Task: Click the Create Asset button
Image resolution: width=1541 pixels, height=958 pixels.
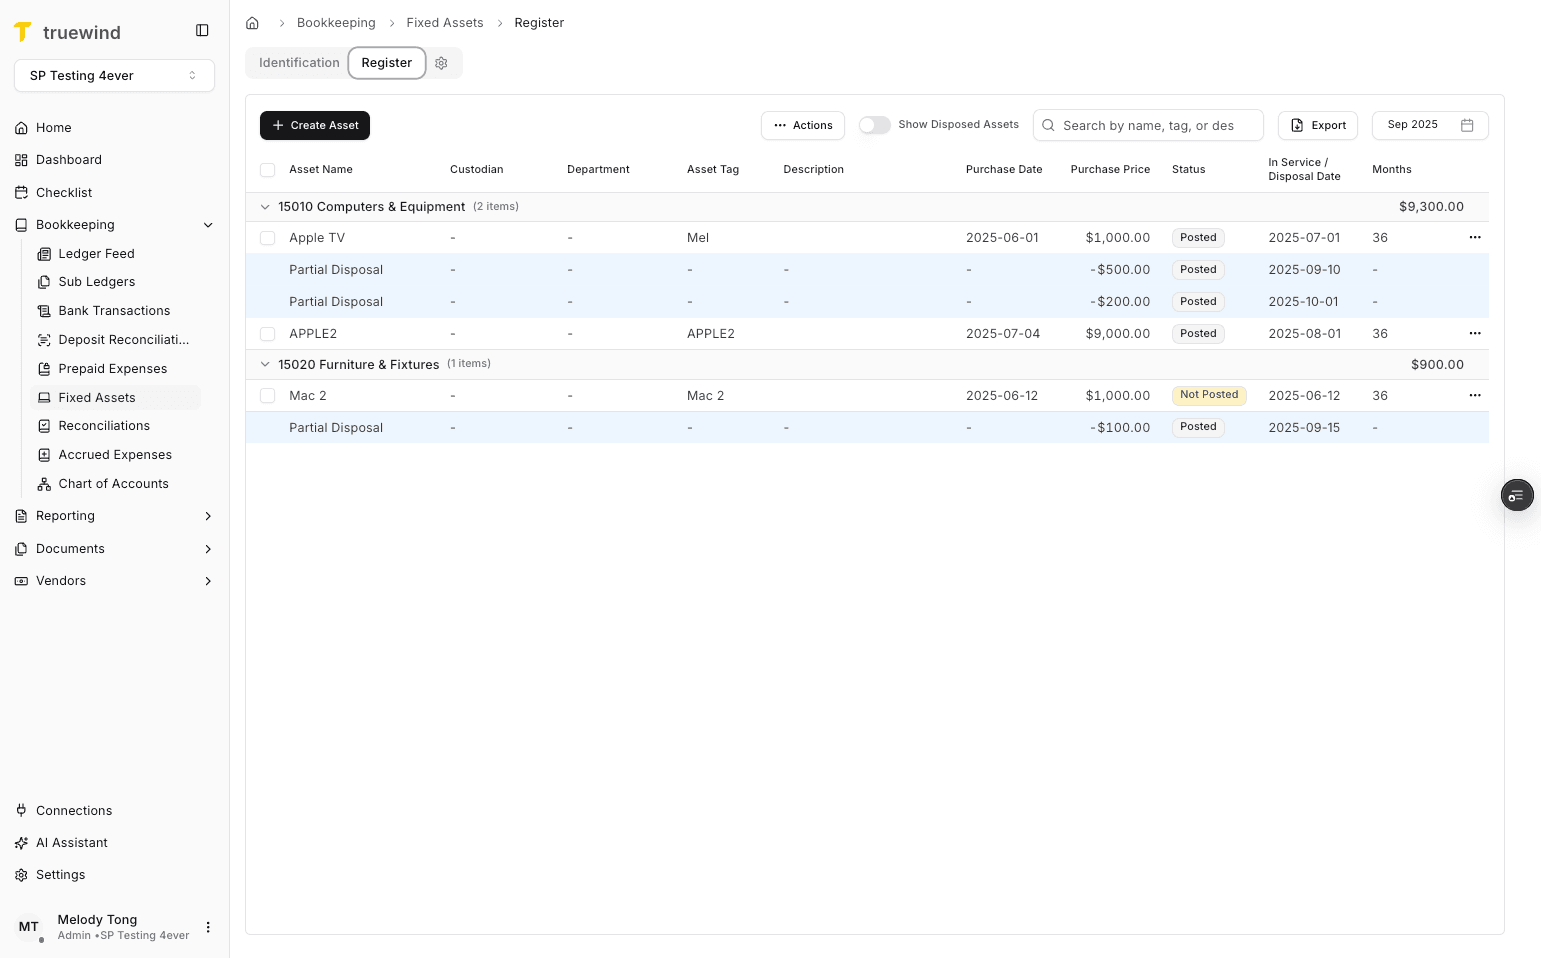Action: (x=314, y=125)
